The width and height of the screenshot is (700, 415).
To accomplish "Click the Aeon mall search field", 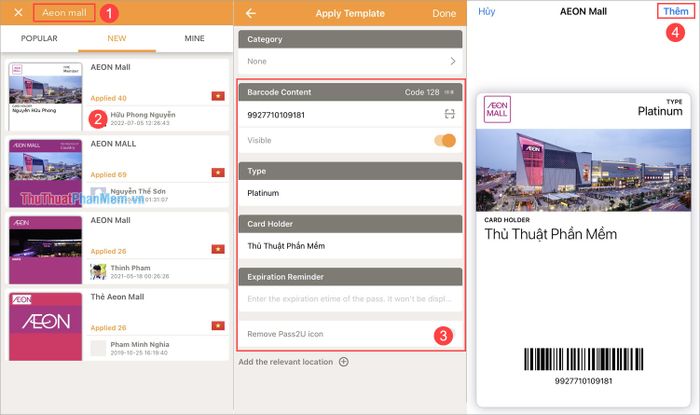I will click(64, 12).
